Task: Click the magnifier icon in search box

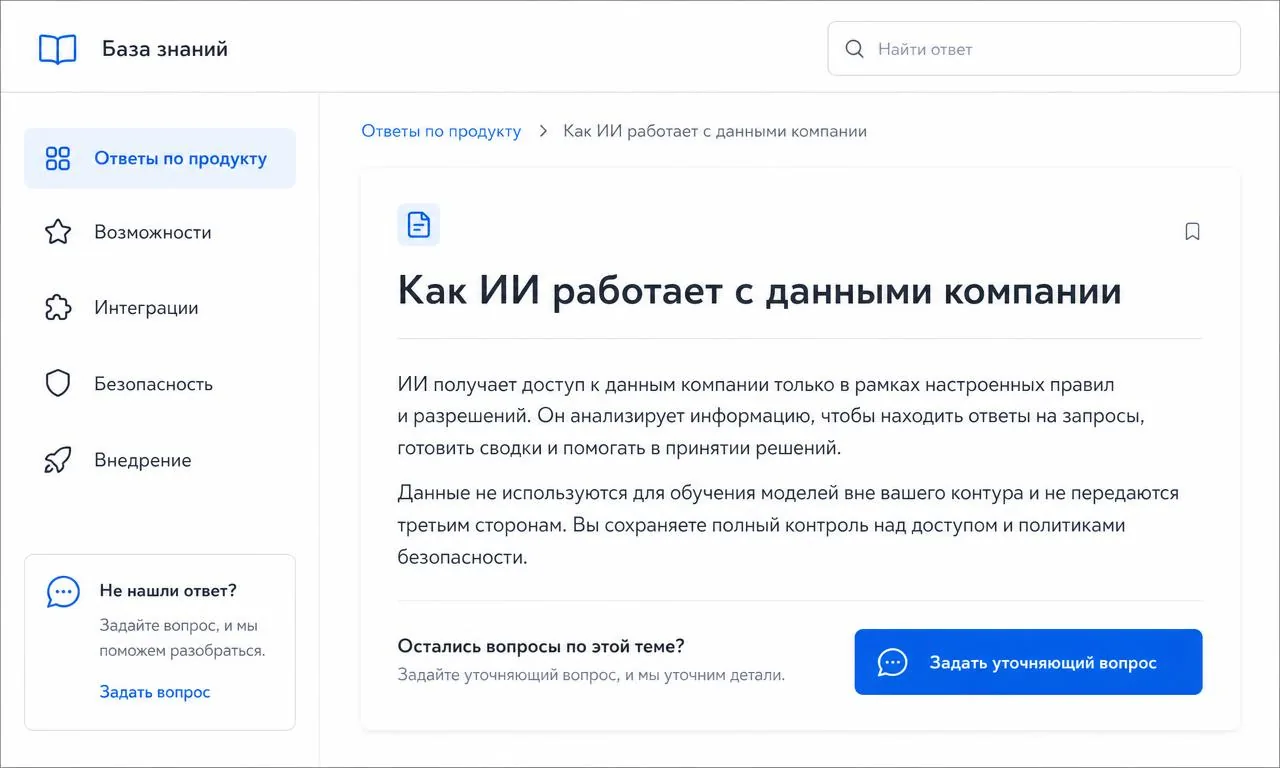Action: pos(854,49)
